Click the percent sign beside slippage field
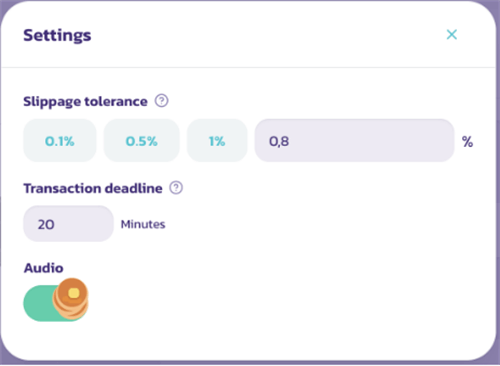 pos(467,142)
